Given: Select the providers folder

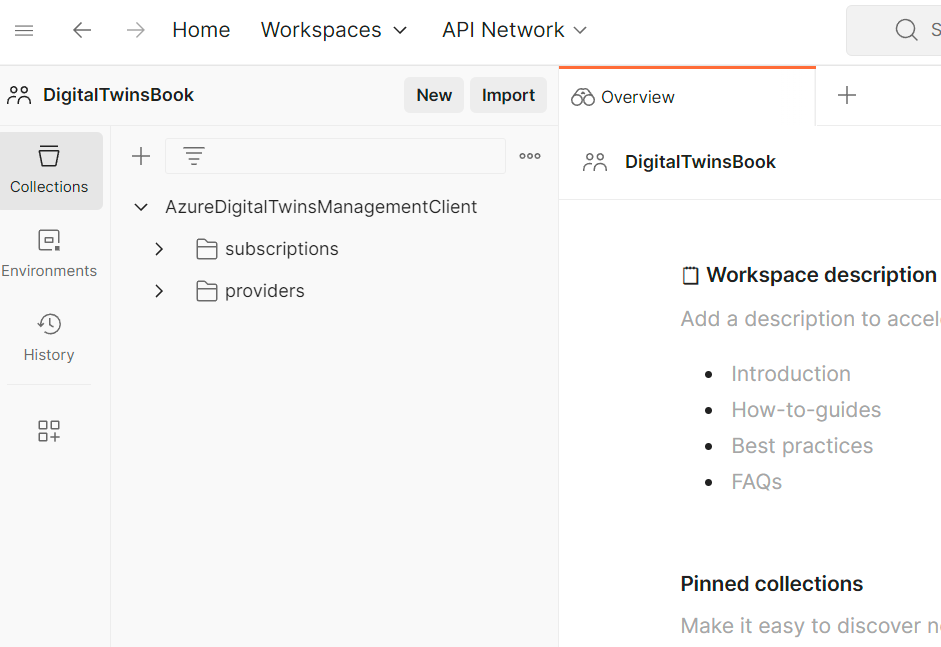Looking at the screenshot, I should (265, 290).
